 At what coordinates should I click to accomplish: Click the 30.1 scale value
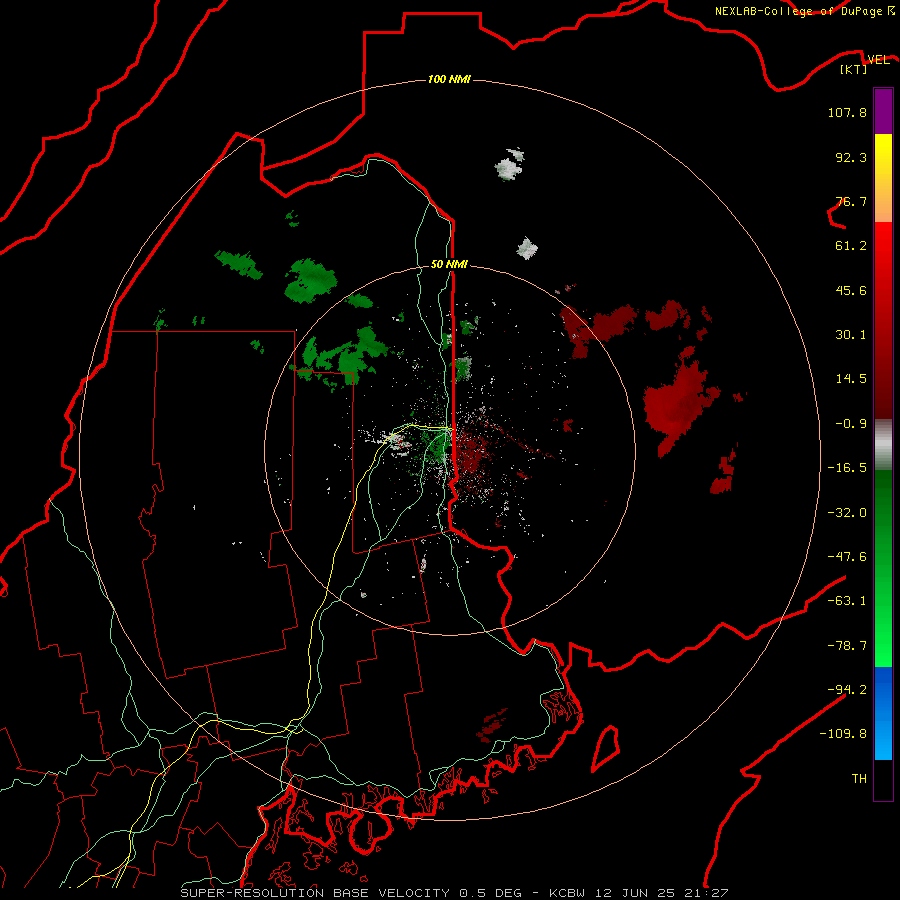tap(851, 335)
